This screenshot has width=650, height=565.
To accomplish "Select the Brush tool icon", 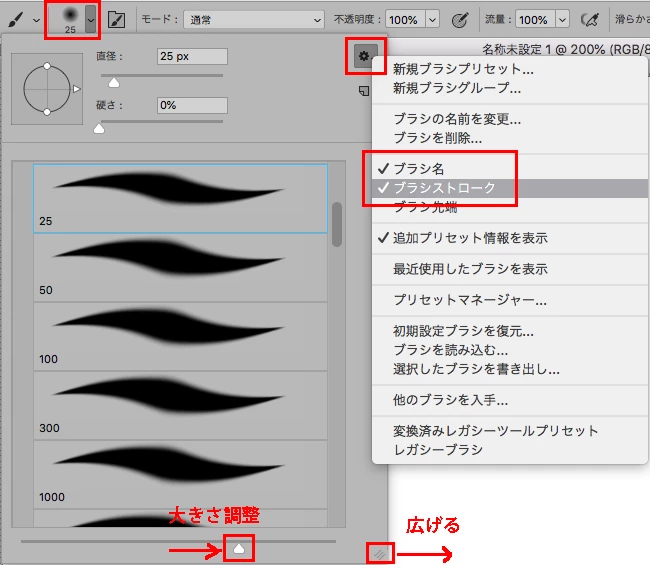I will point(15,19).
